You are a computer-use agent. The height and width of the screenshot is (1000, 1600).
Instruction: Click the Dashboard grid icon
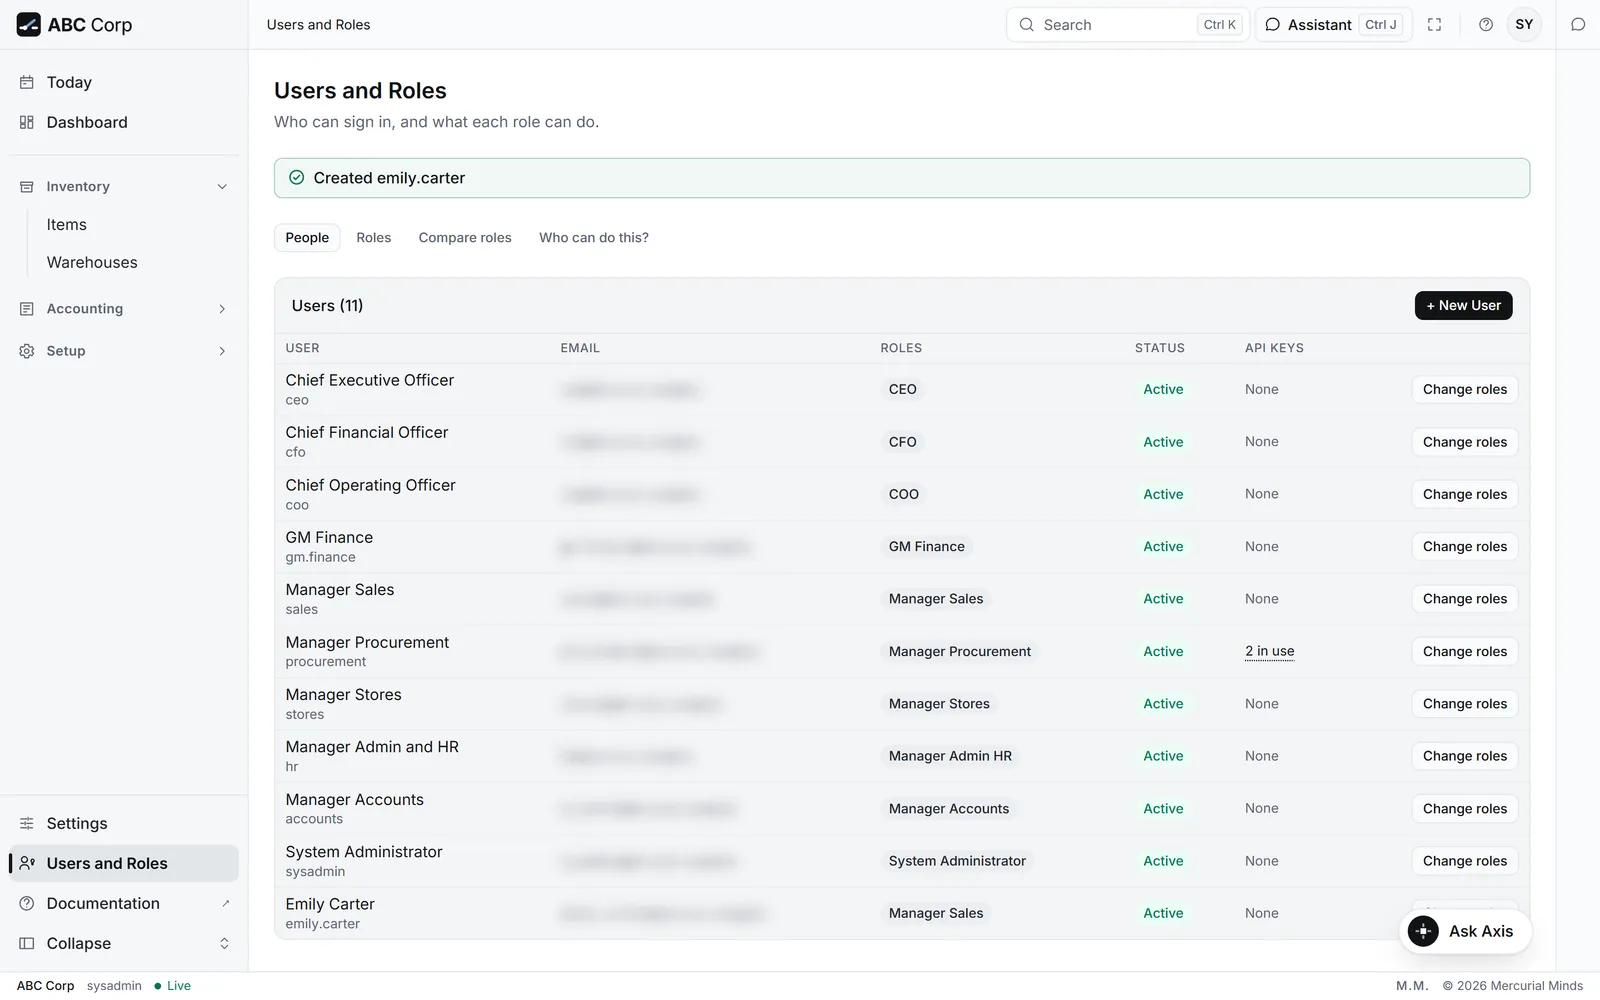pyautogui.click(x=27, y=122)
